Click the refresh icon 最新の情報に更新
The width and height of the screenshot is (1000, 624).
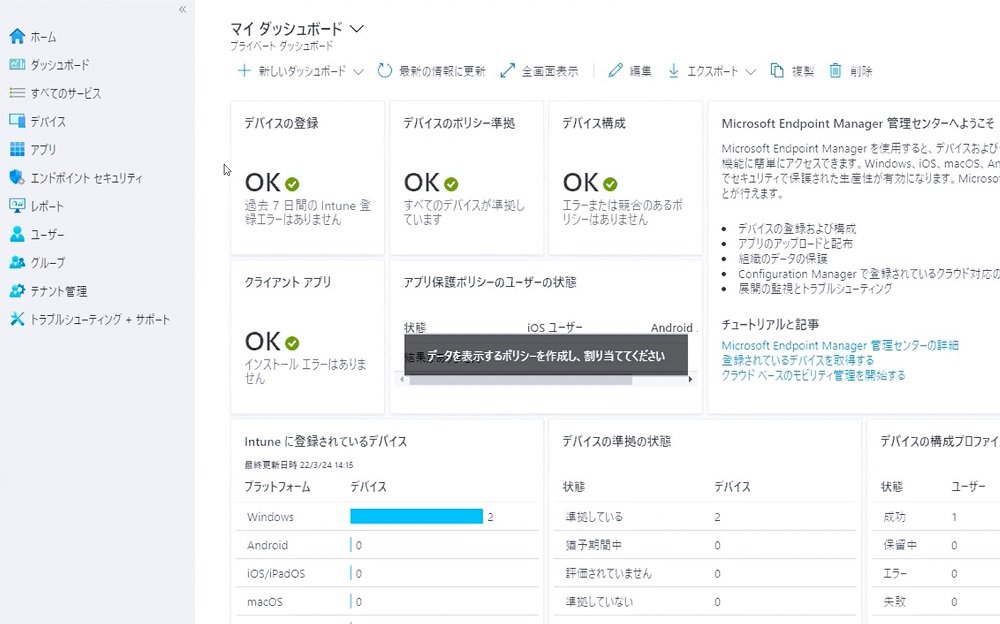pos(385,71)
